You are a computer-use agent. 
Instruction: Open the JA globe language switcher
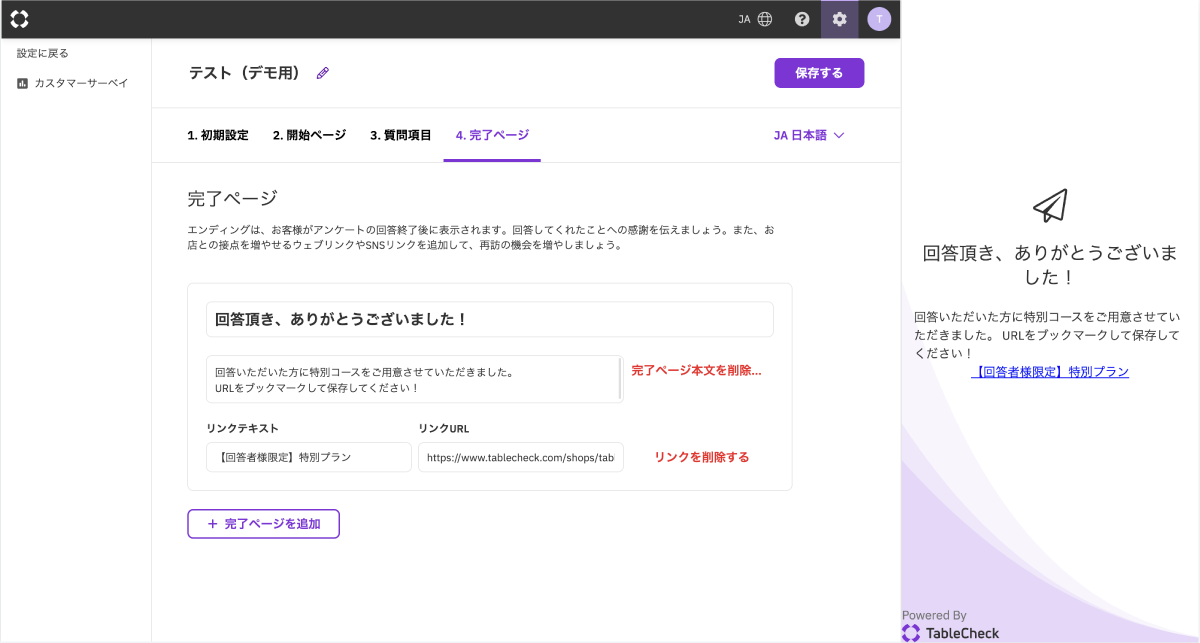point(755,19)
